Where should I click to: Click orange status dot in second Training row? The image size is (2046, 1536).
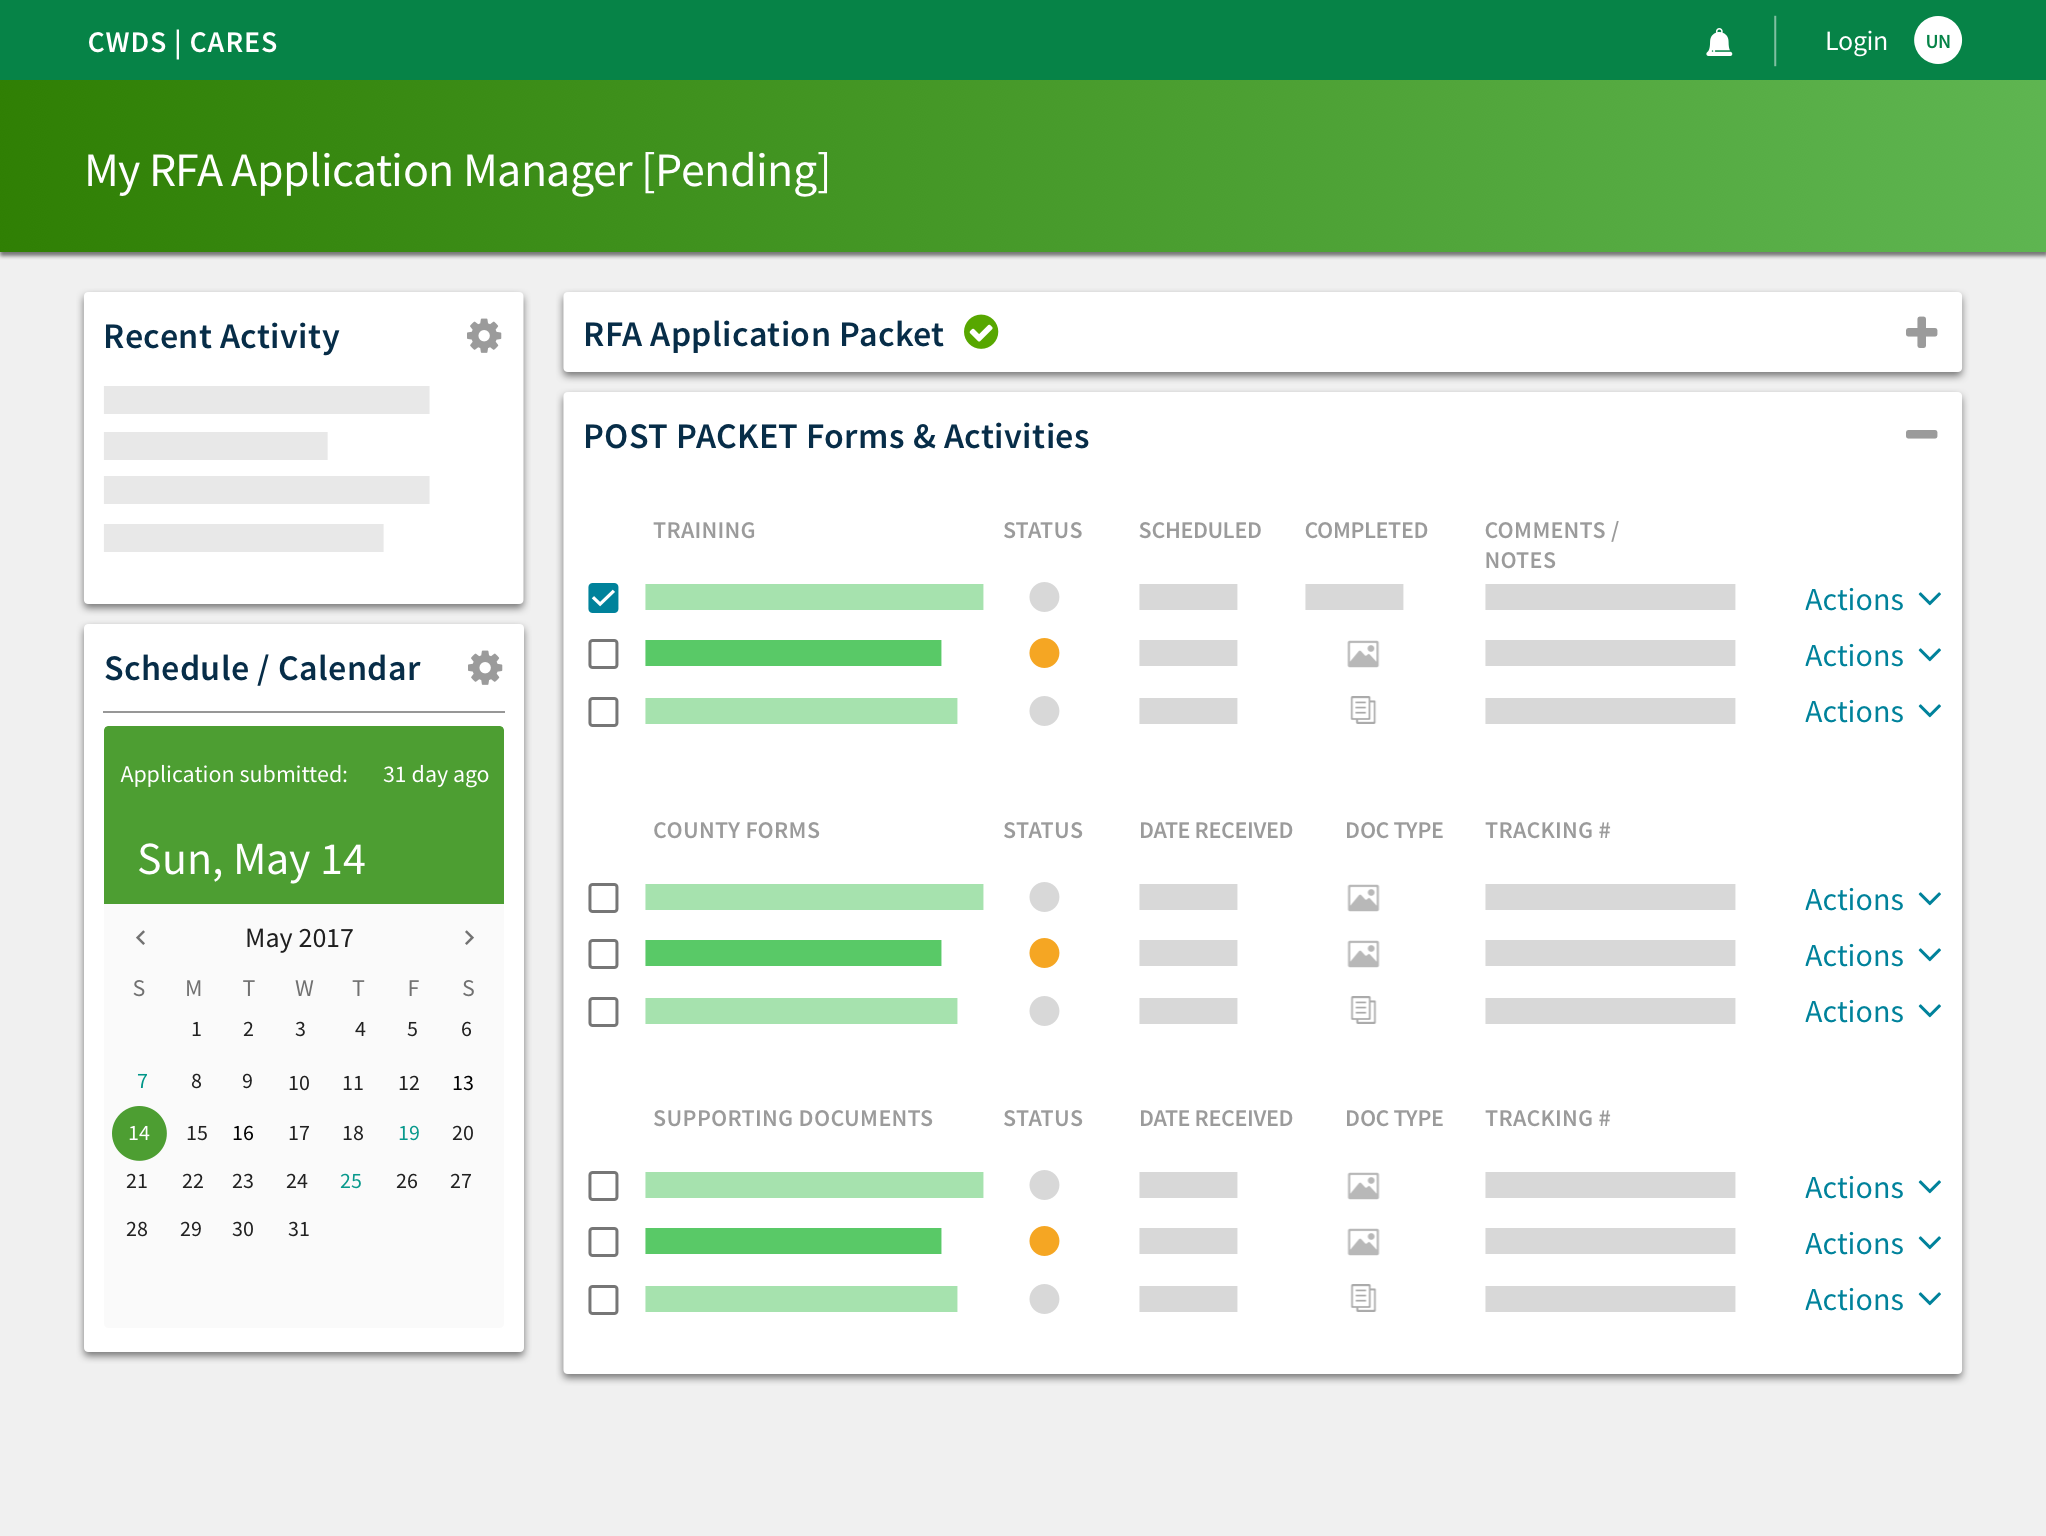[x=1044, y=654]
